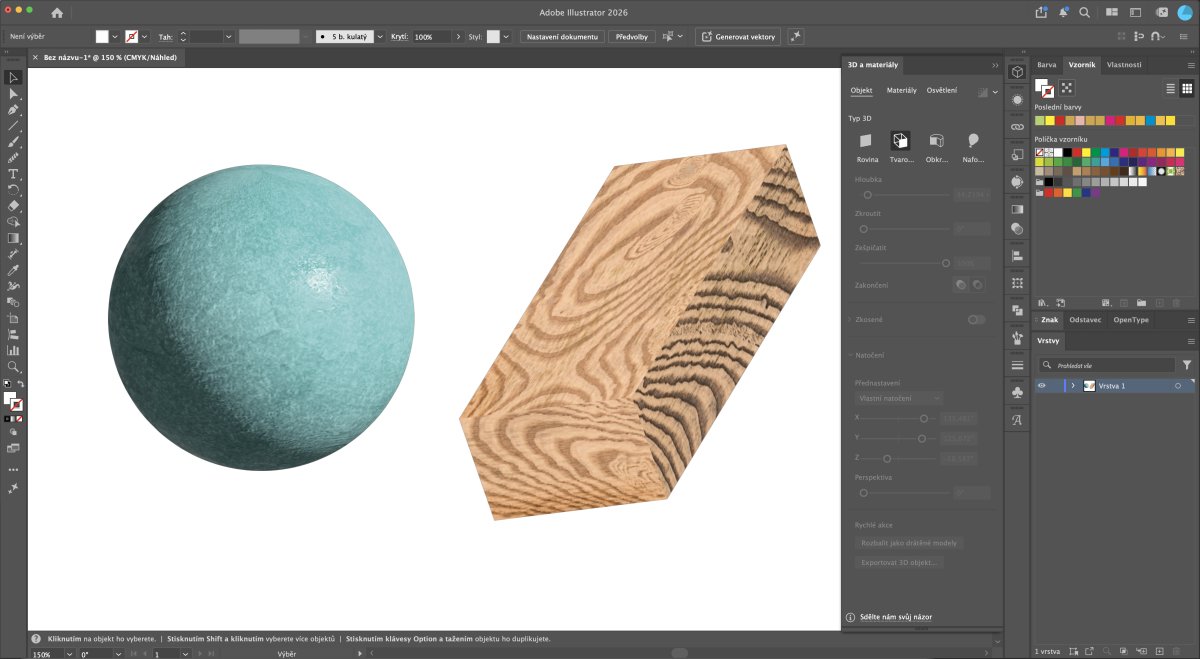The height and width of the screenshot is (659, 1200).
Task: Select the Selection (black arrow) tool
Action: pyautogui.click(x=14, y=77)
